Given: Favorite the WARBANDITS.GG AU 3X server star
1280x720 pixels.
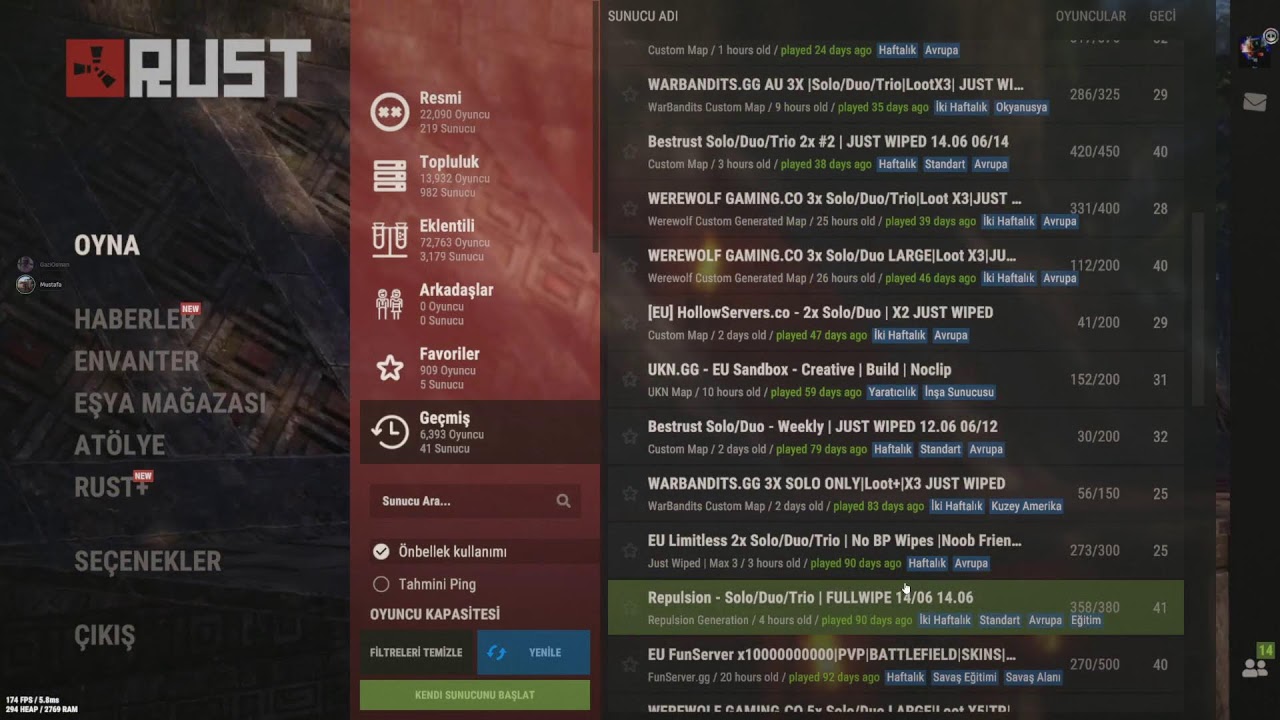Looking at the screenshot, I should tap(630, 95).
